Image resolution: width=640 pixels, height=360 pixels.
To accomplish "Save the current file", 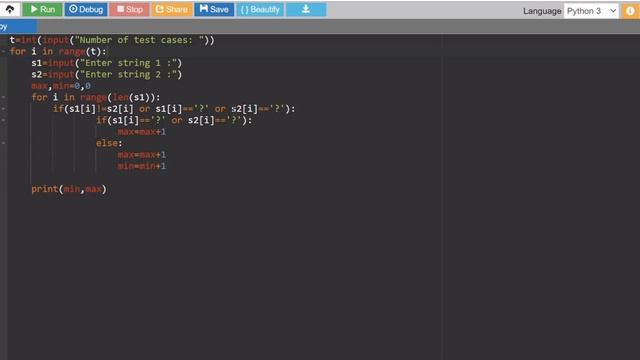I will pos(214,9).
